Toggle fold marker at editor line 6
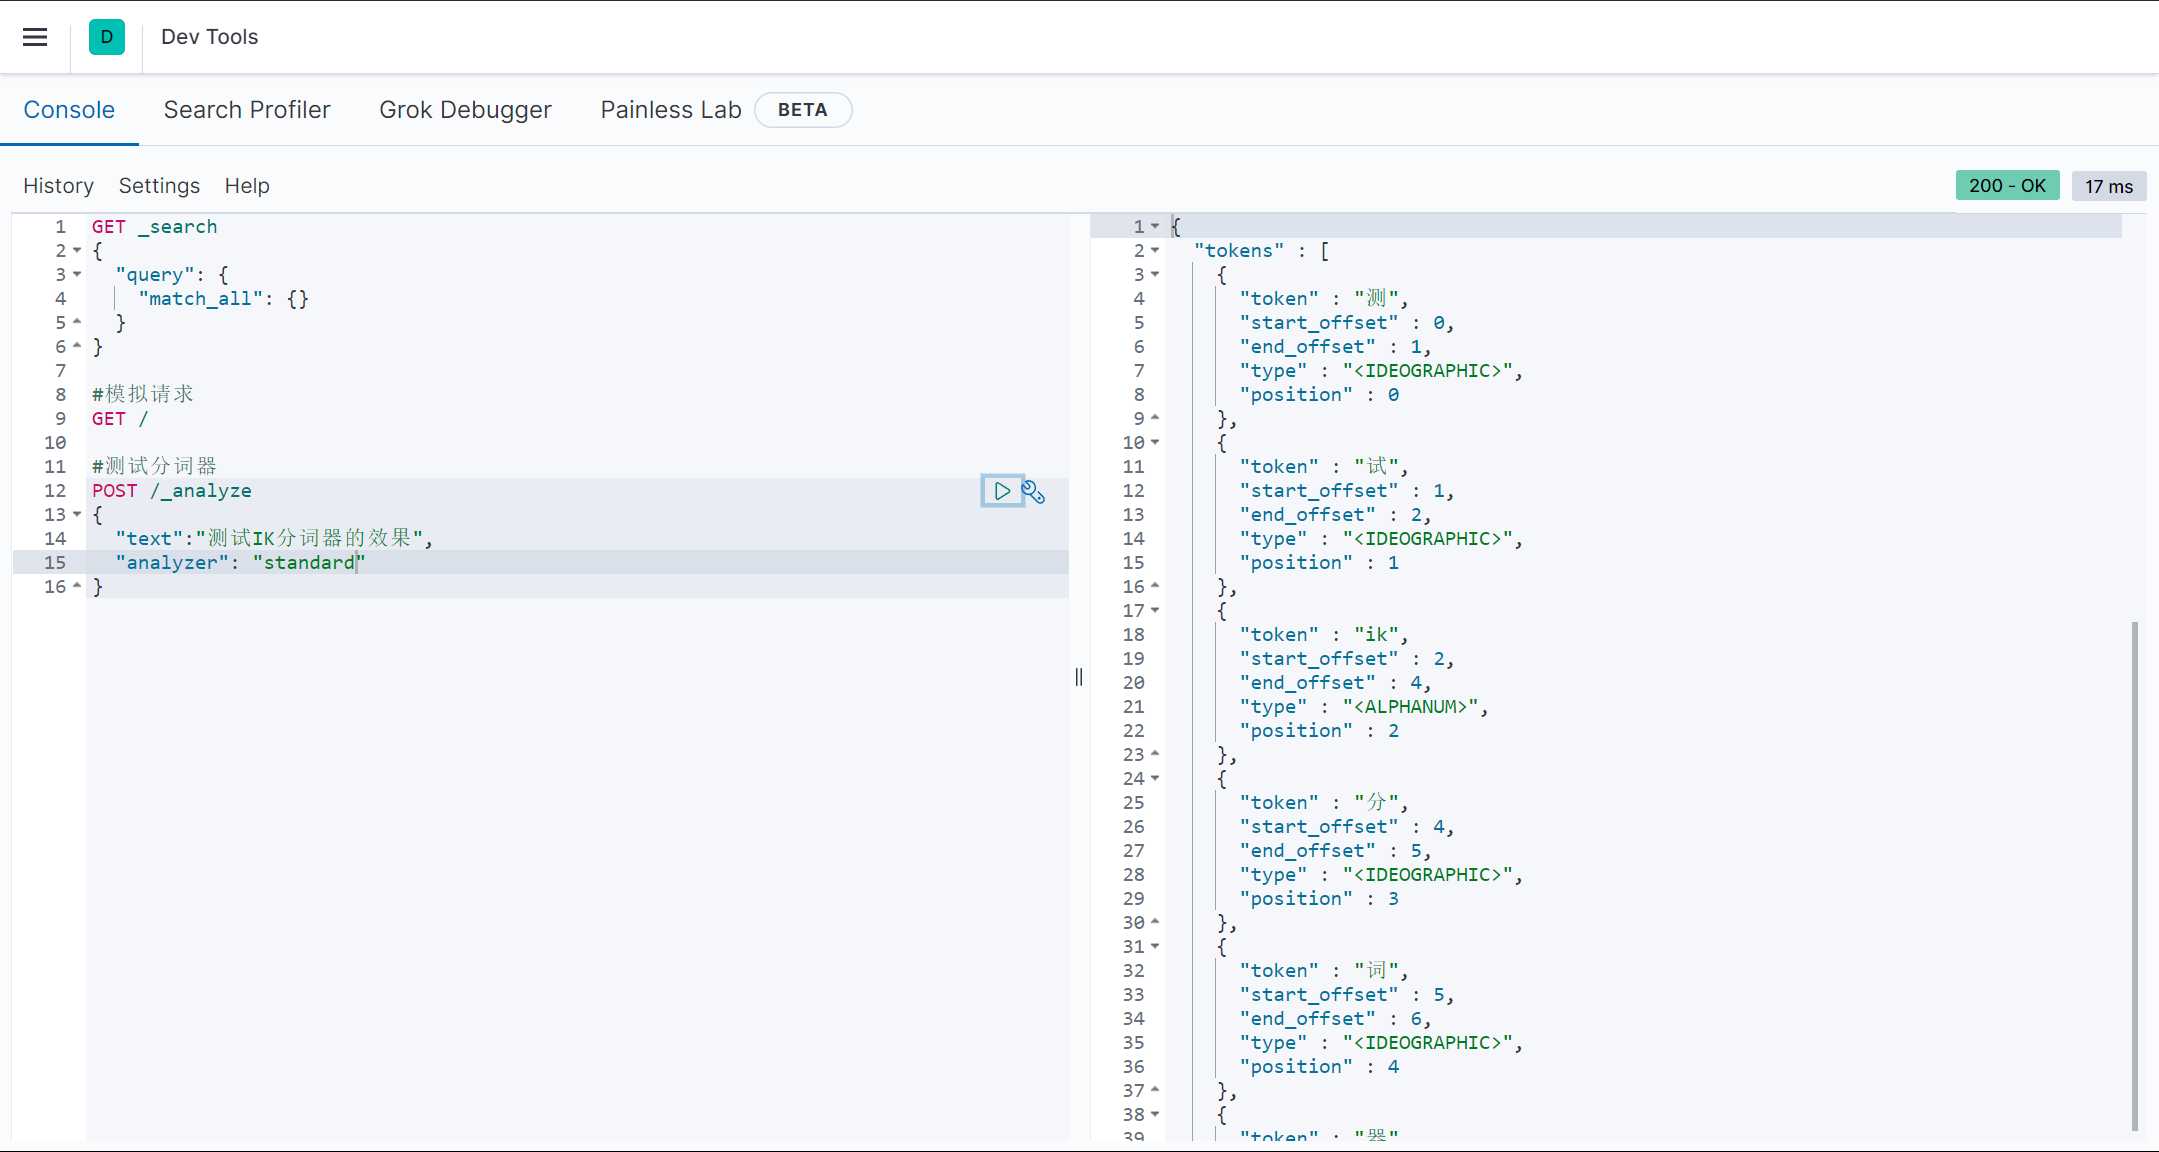Viewport: 2159px width, 1152px height. [77, 347]
